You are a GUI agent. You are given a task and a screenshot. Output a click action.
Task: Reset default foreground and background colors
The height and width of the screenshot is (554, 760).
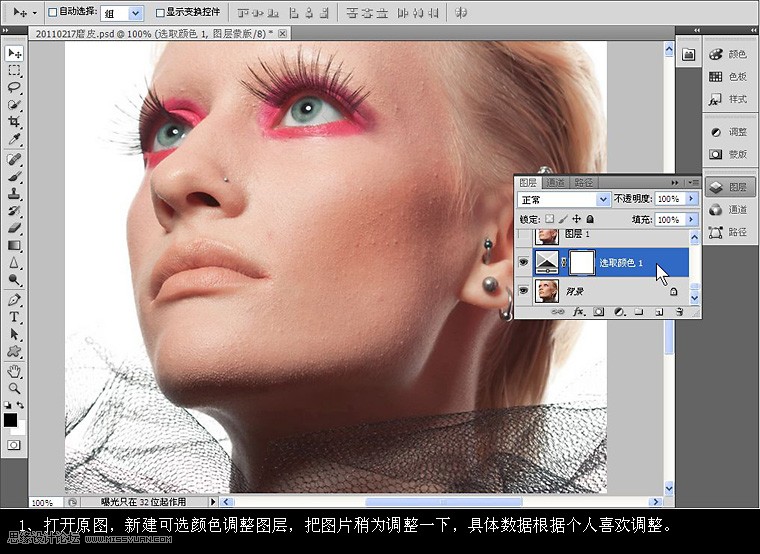(8, 405)
